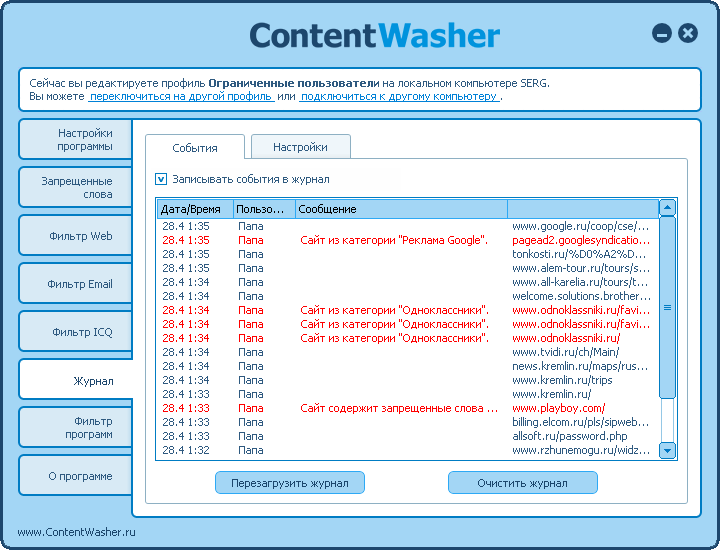Select the www.rzhunemogu.ru log entry

pyautogui.click(x=407, y=450)
